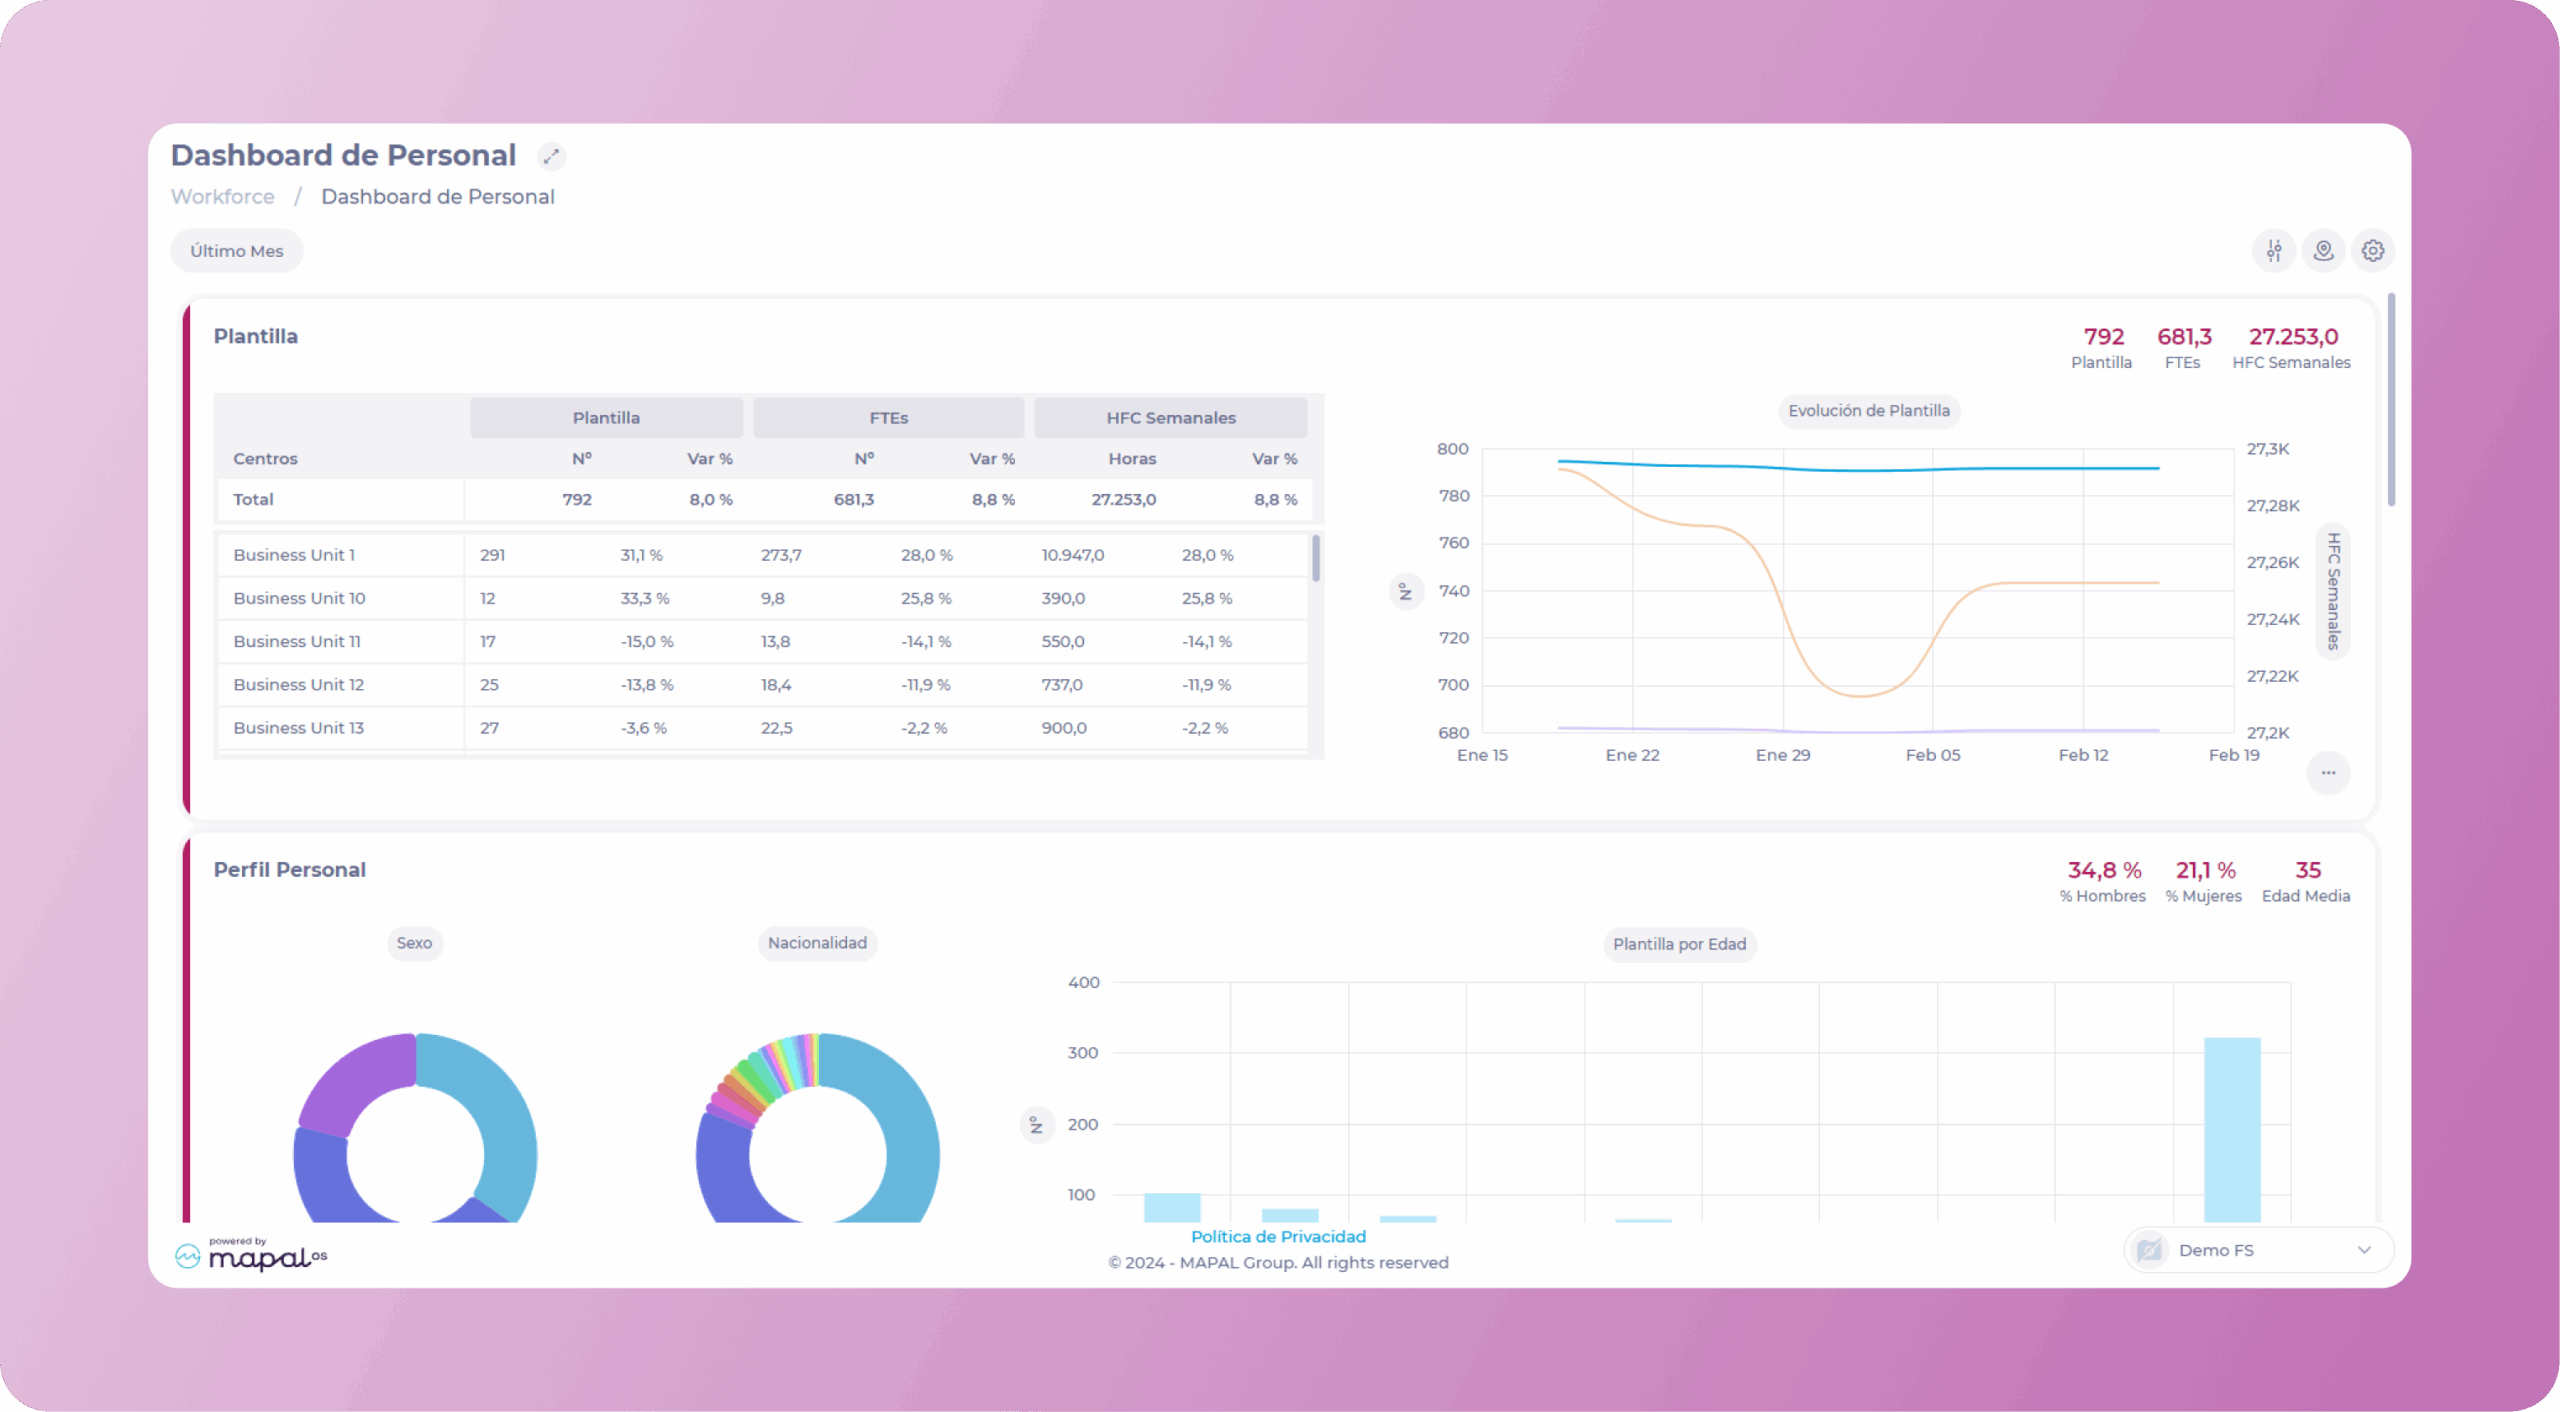Screen dimensions: 2560x1412
Task: Open the filter sliders icon
Action: click(x=2273, y=251)
